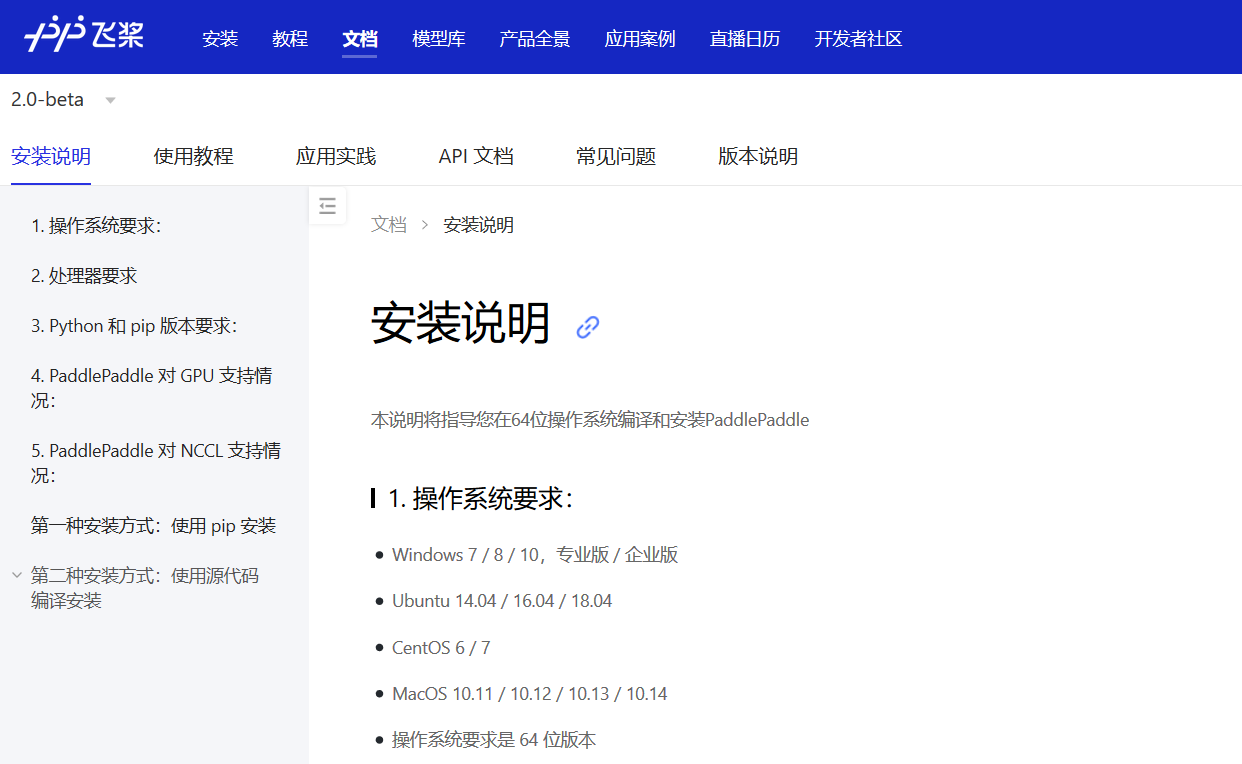Open 模型库 in the top navigation

(x=439, y=39)
